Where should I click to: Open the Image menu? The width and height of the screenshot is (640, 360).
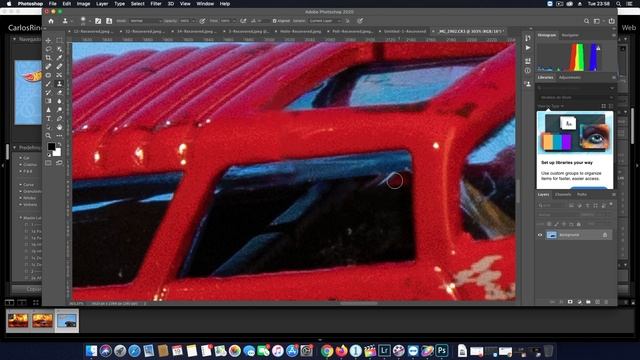(83, 4)
